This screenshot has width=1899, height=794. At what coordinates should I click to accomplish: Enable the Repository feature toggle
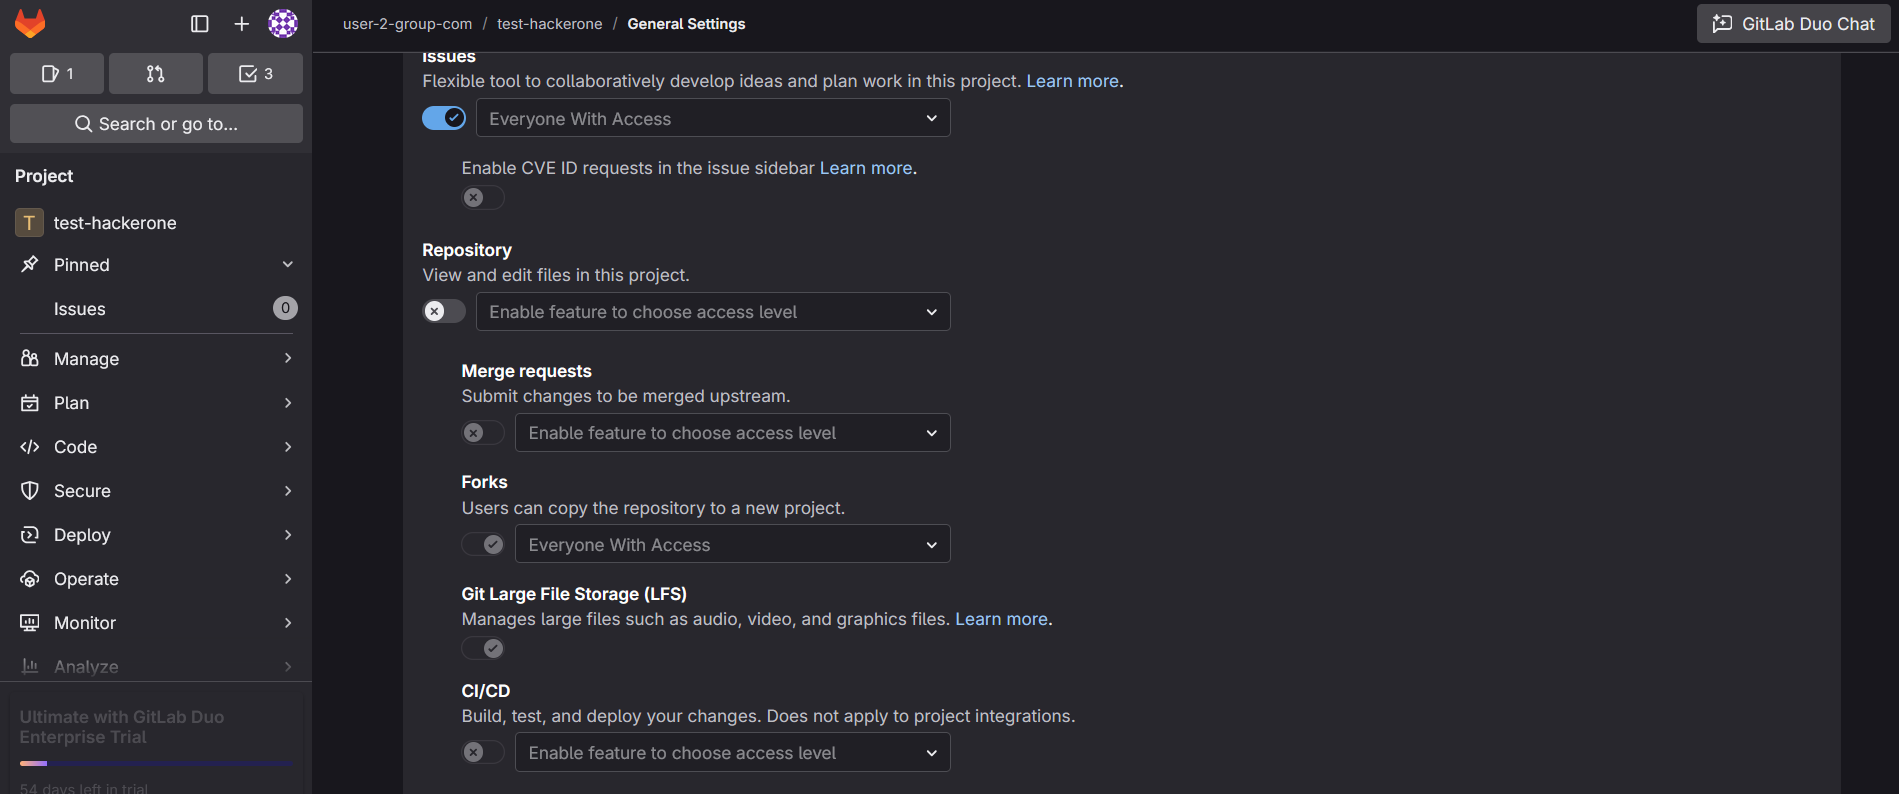coord(443,312)
